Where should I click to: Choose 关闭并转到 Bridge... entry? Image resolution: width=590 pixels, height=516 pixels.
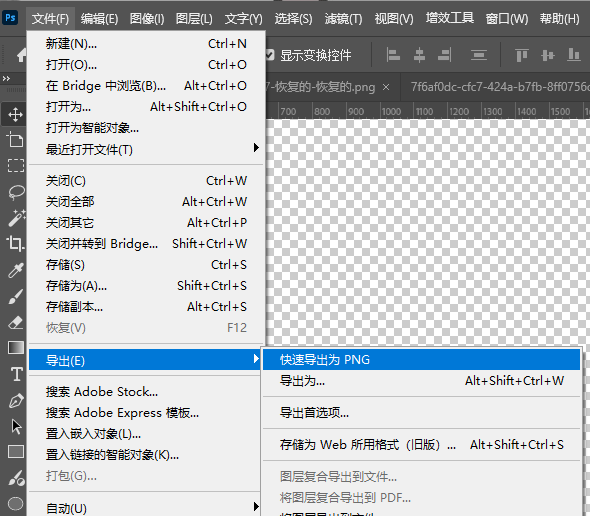(x=146, y=244)
